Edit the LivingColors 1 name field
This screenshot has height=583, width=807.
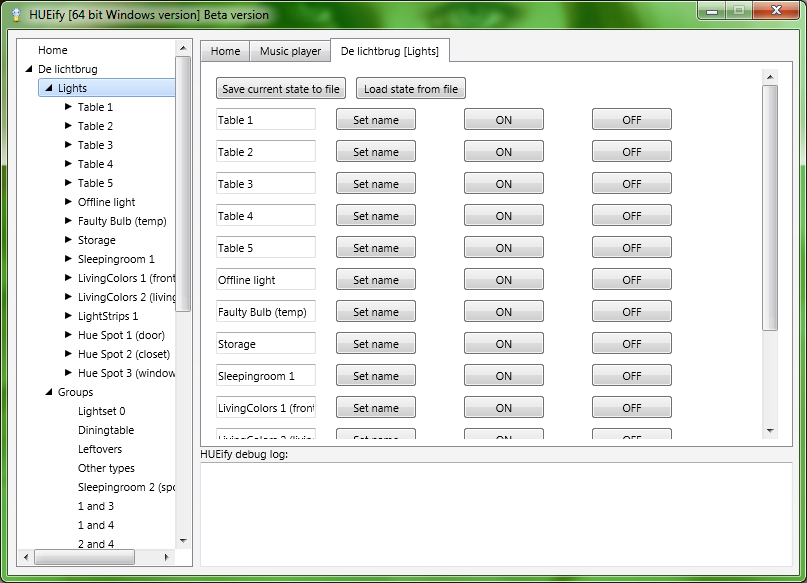[266, 408]
